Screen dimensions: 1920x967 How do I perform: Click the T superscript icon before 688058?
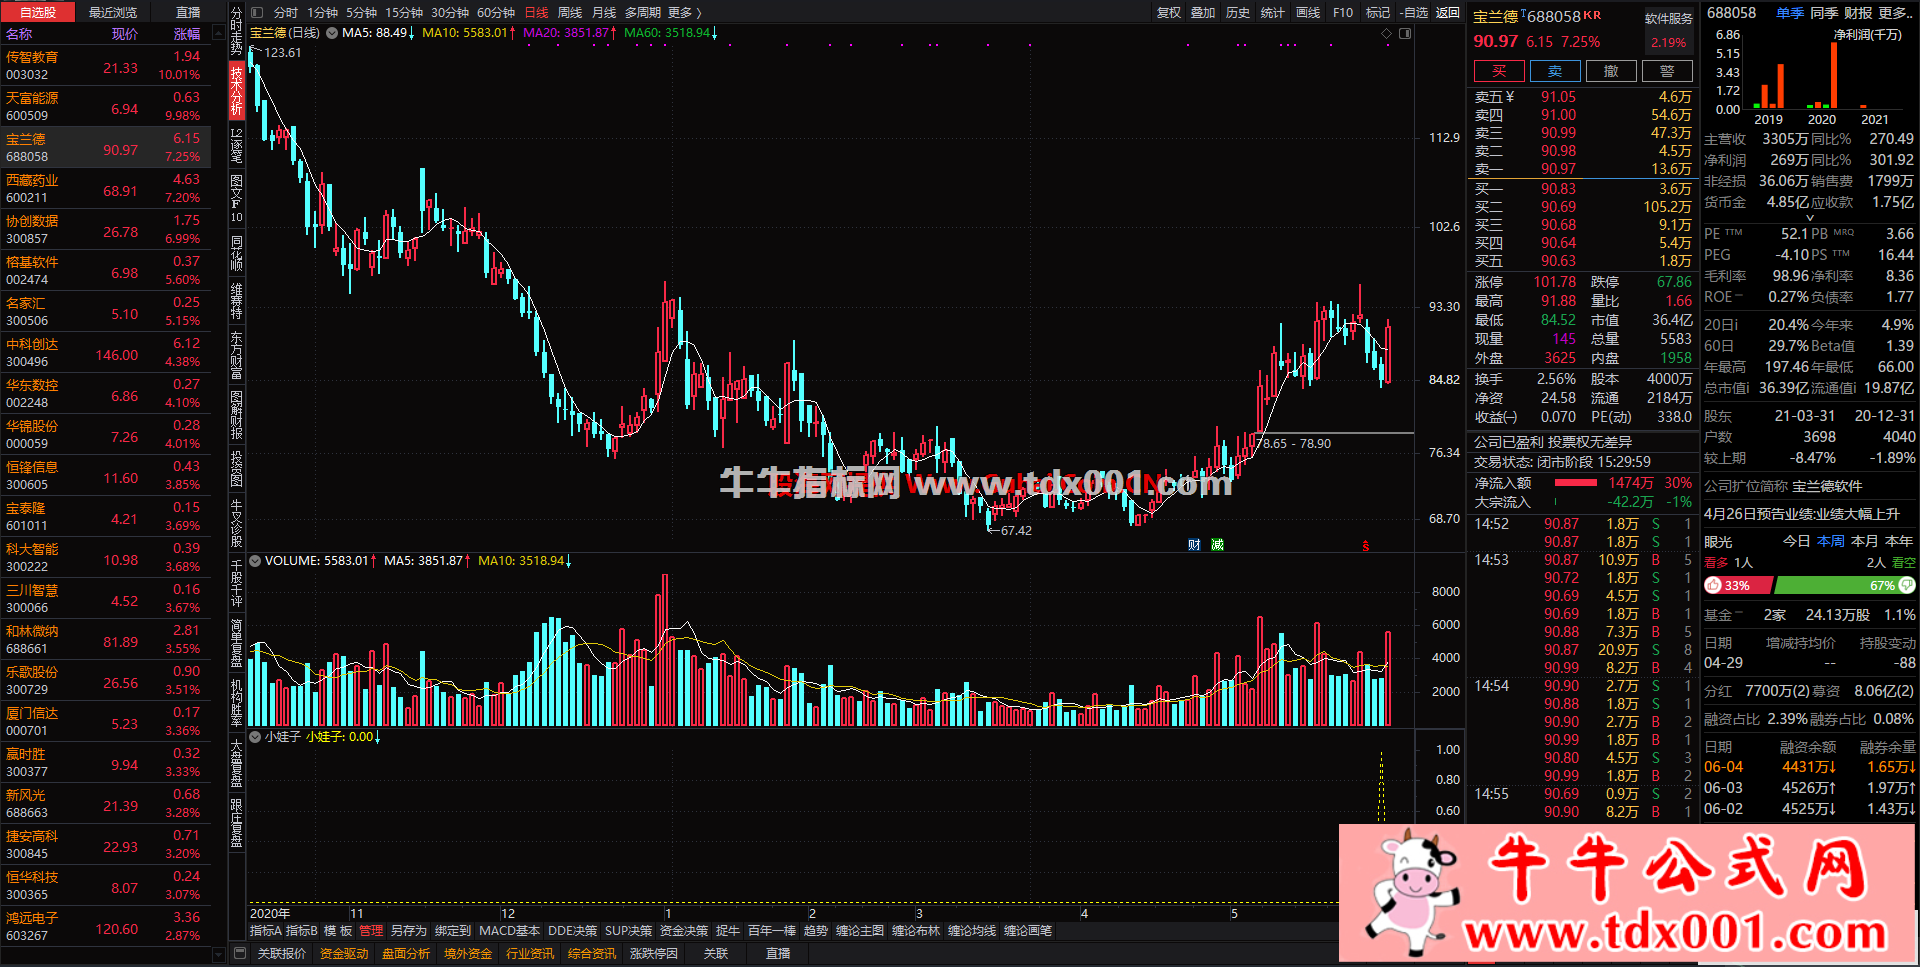1523,13
